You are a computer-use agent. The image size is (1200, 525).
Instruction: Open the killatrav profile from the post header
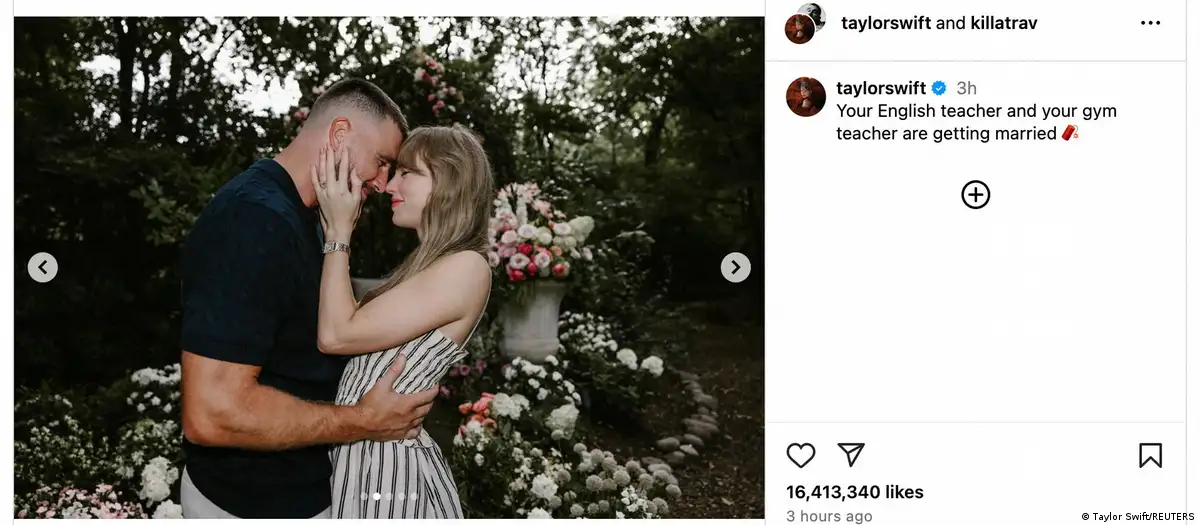(x=1003, y=22)
